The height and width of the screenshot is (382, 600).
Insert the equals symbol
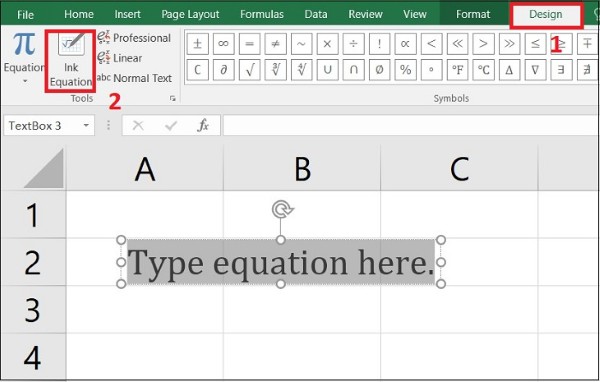click(249, 44)
